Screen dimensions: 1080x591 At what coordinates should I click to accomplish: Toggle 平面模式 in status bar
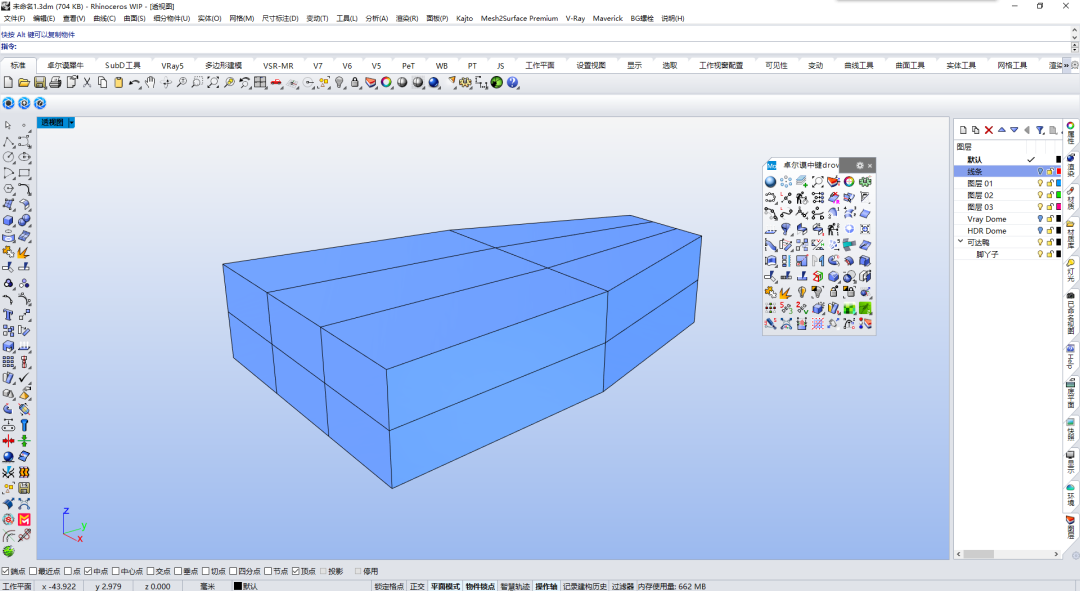[445, 586]
